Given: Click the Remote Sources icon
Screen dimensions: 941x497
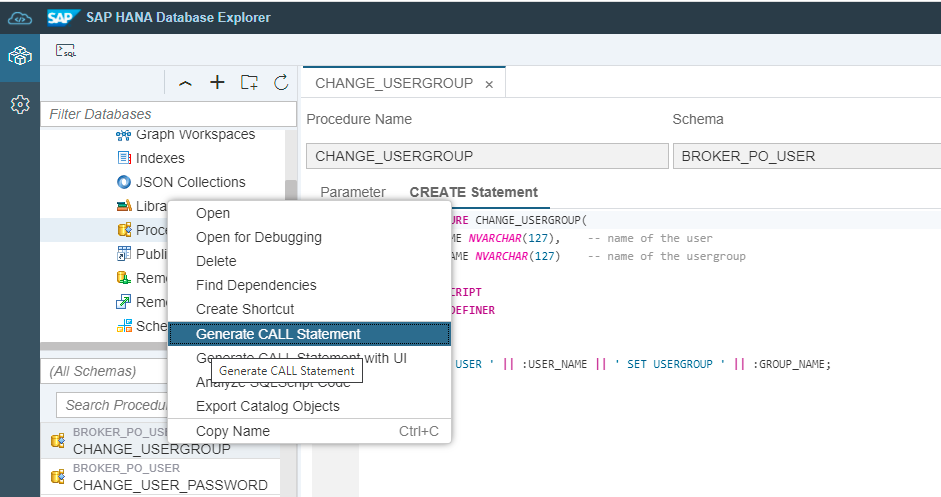Looking at the screenshot, I should [x=124, y=278].
